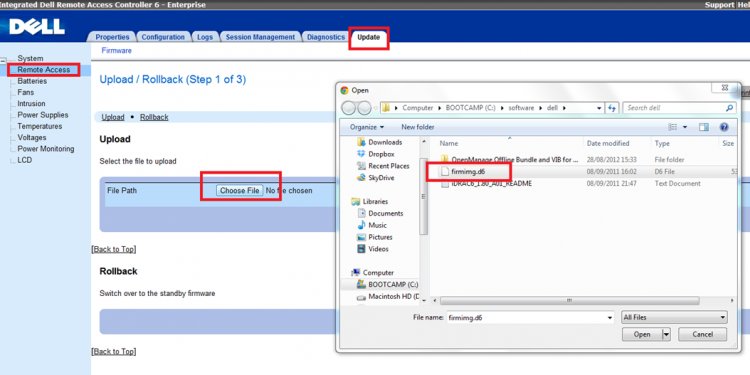Viewport: 750px width, 375px height.
Task: Select the OpenManage Offline Bundle folder
Action: (509, 160)
